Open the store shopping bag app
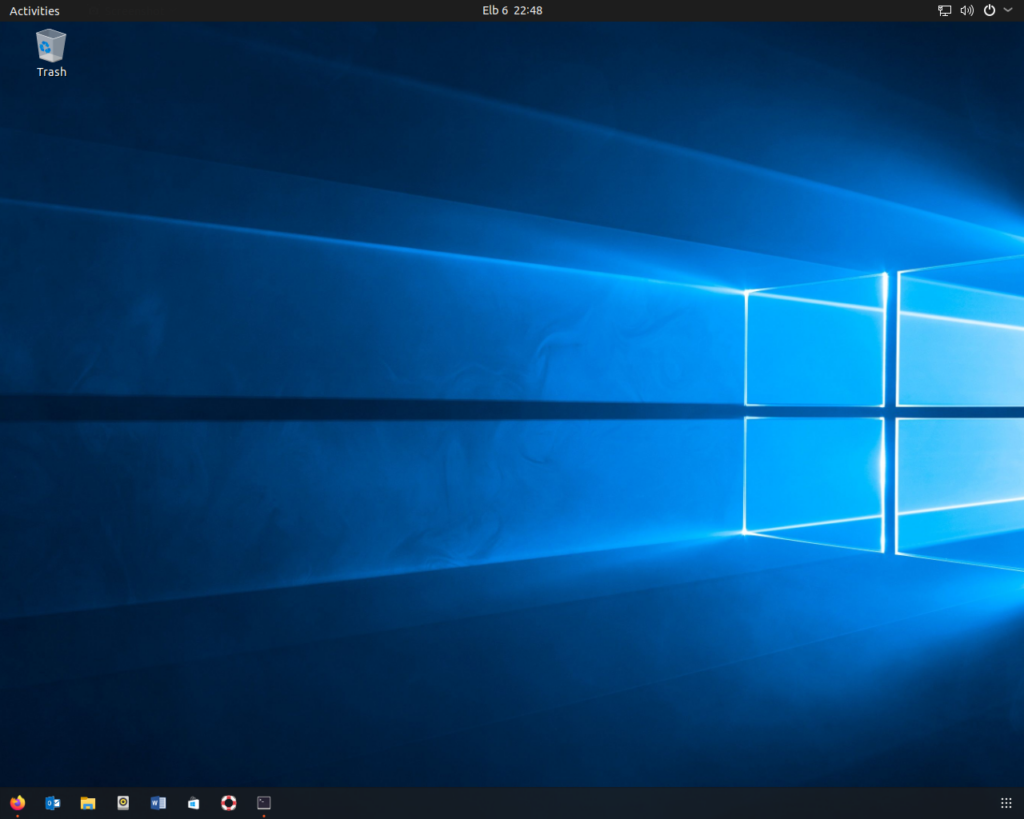This screenshot has height=819, width=1024. [193, 803]
